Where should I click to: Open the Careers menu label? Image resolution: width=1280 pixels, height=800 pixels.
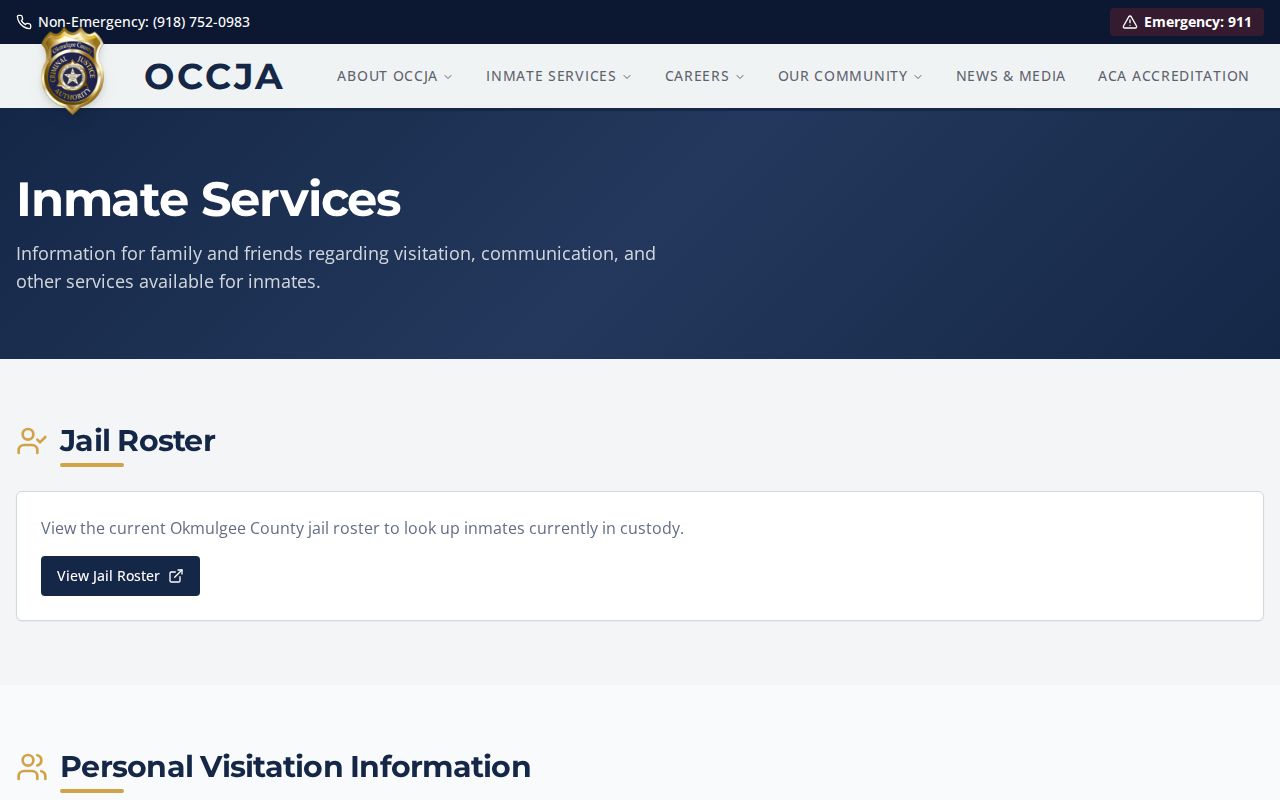tap(697, 76)
